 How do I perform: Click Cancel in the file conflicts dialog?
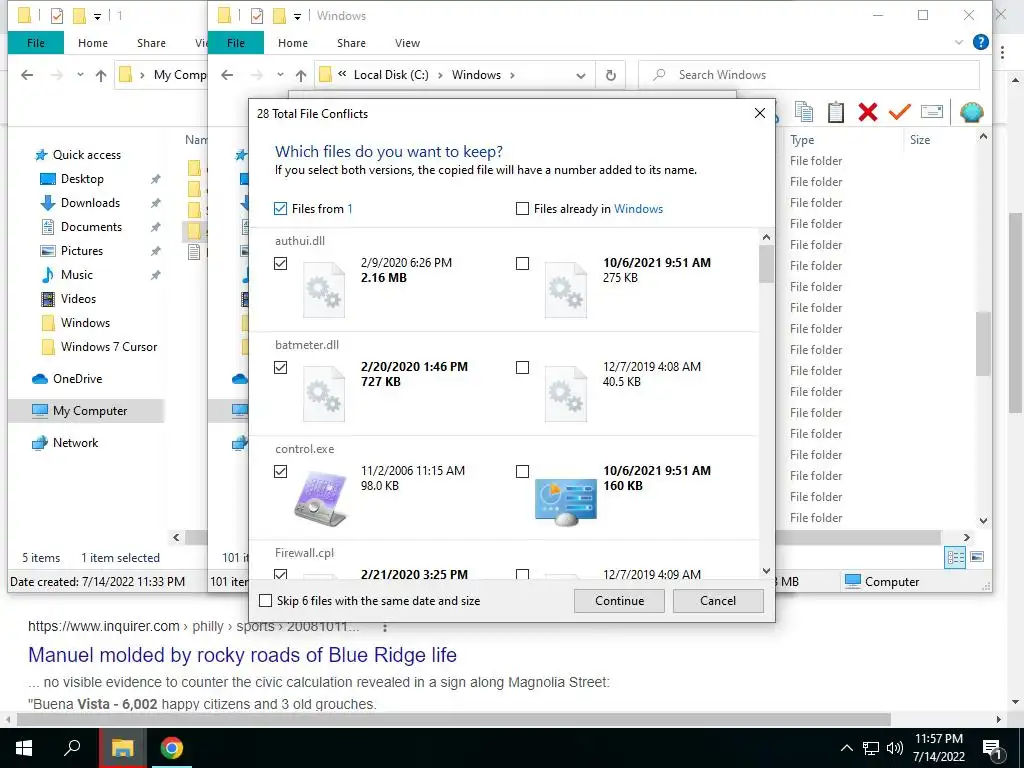[x=718, y=601]
